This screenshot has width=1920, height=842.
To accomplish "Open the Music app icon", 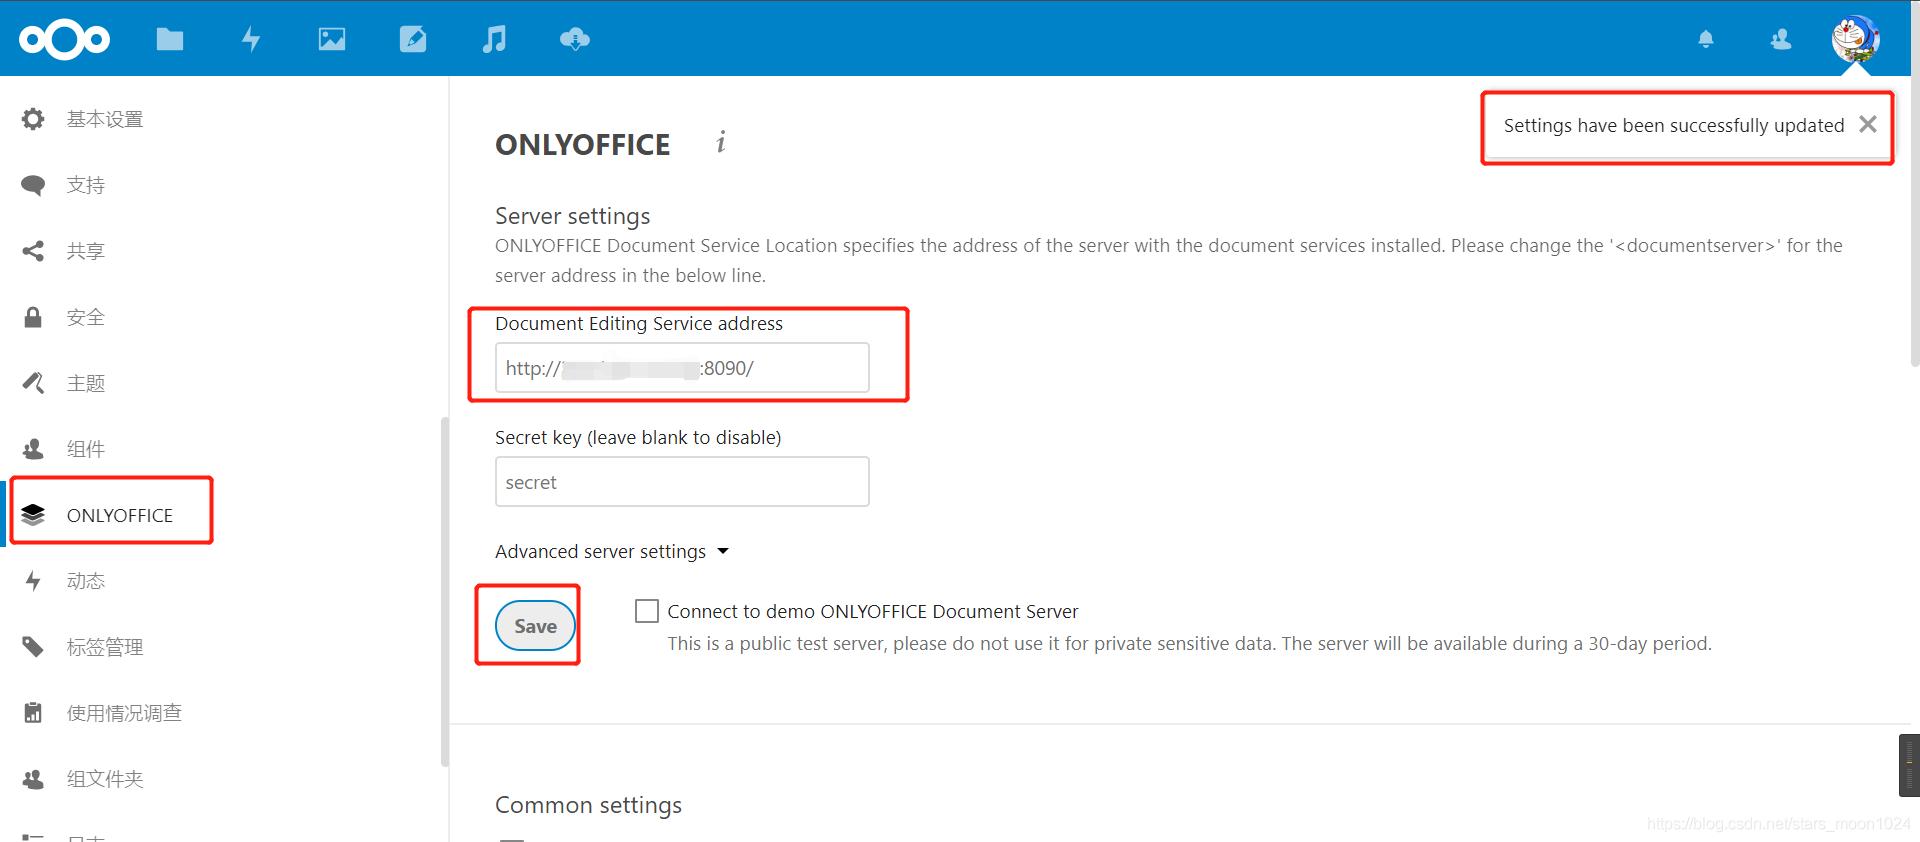I will (494, 39).
